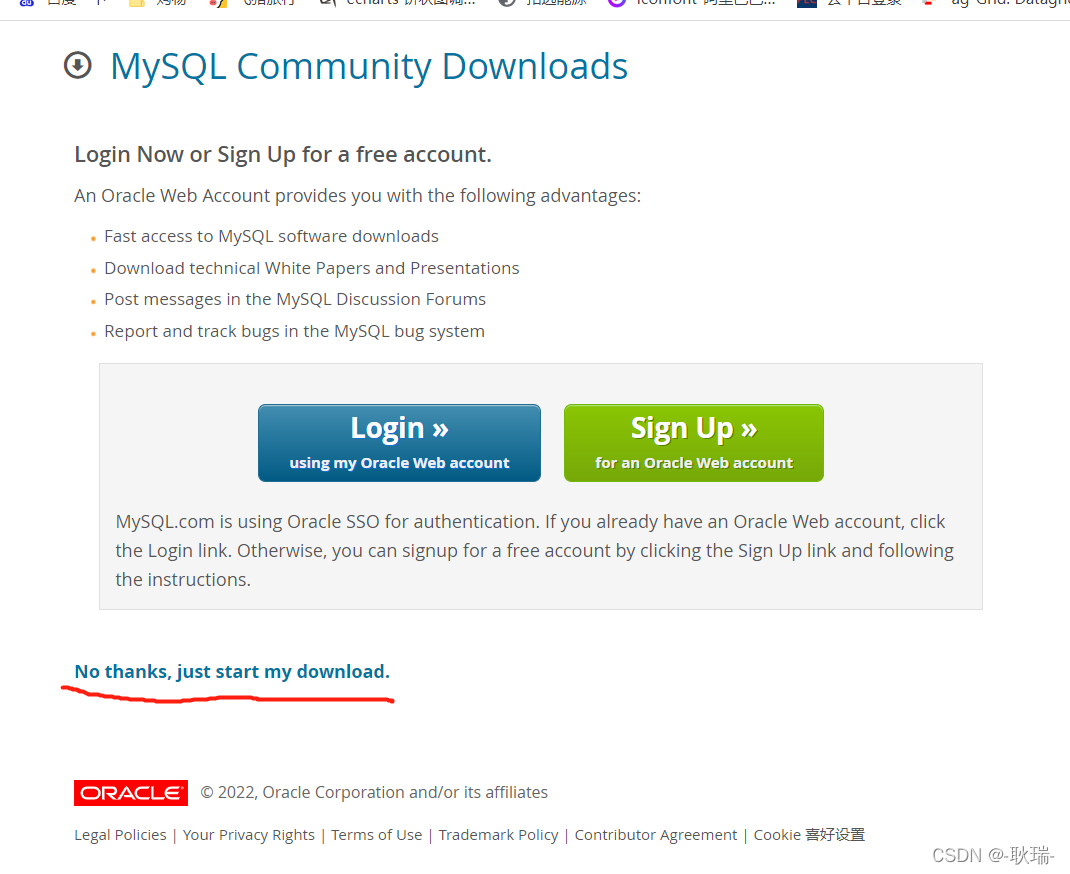Open the Terms of Use link
Viewport: 1070px width, 874px height.
[377, 835]
